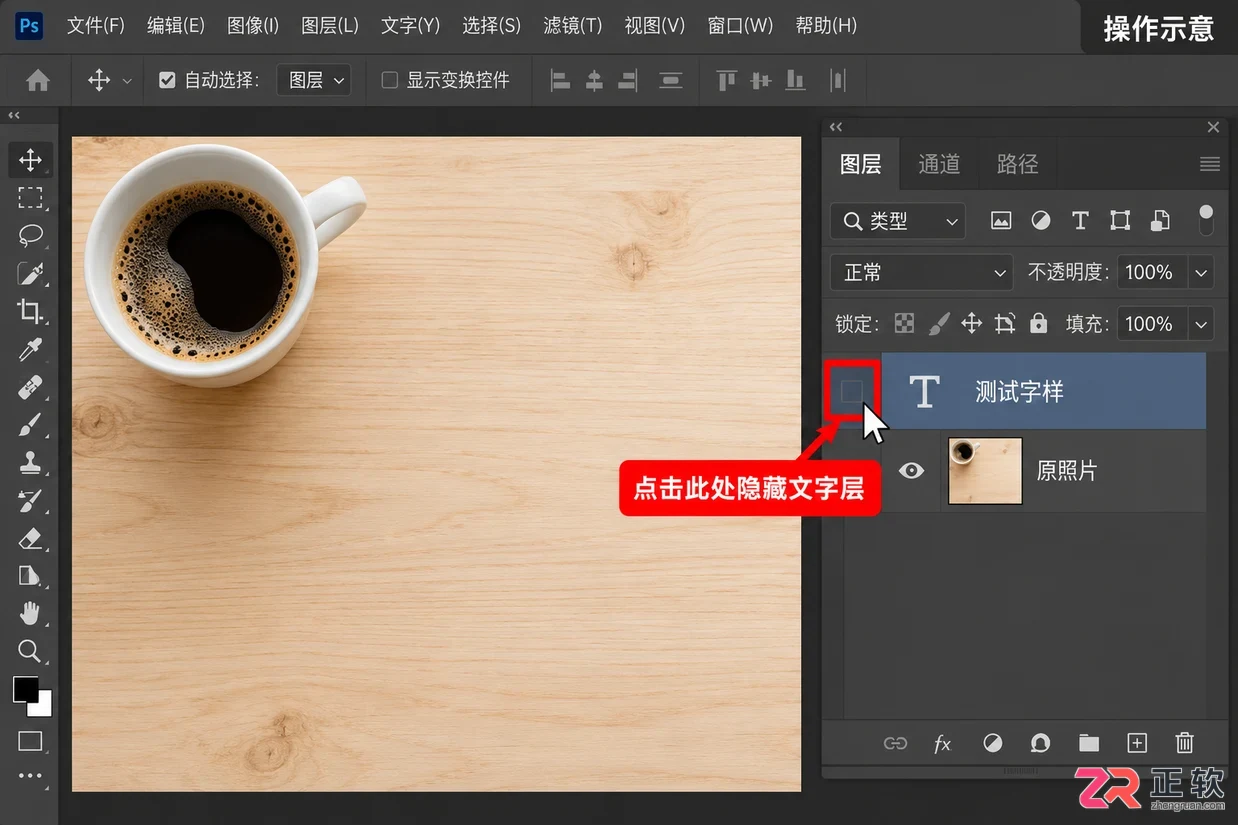
Task: Switch to the 通道 tab
Action: click(939, 164)
